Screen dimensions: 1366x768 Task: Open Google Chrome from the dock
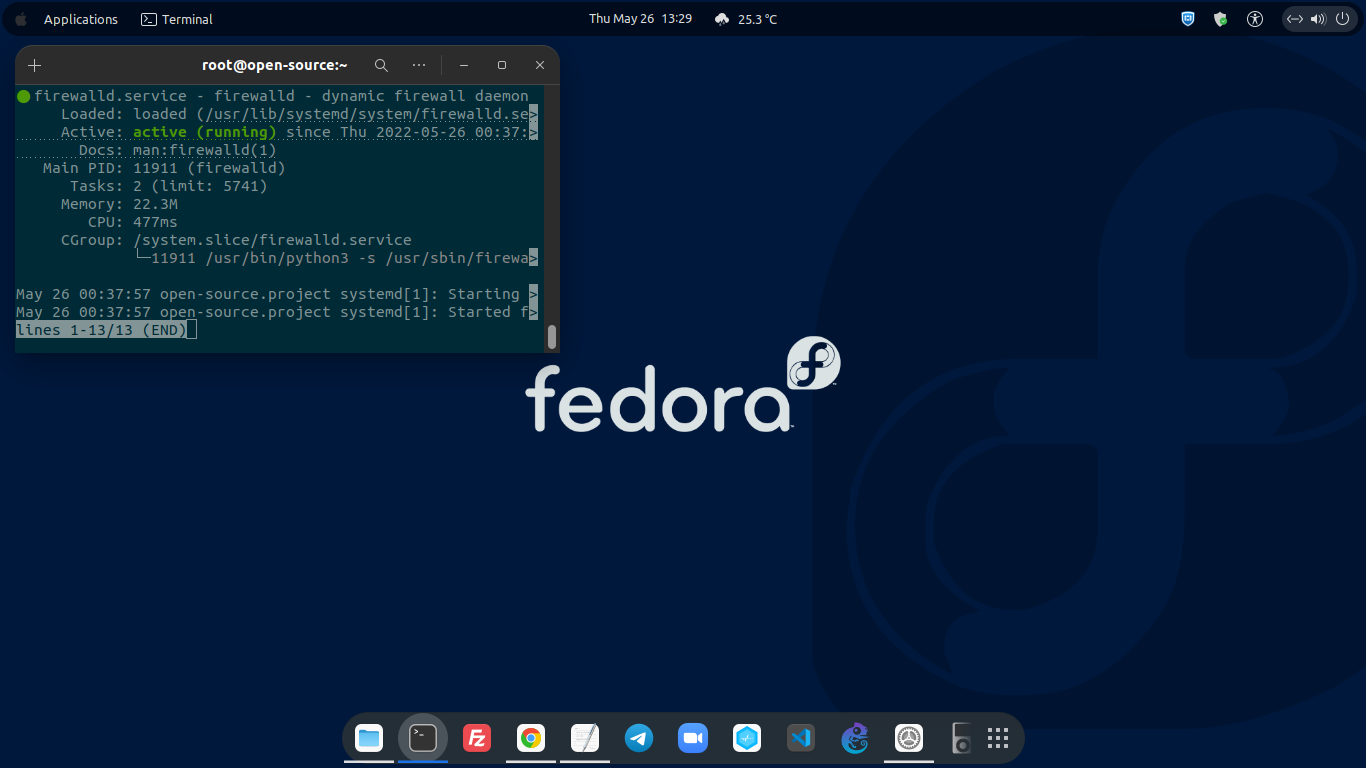(x=531, y=739)
